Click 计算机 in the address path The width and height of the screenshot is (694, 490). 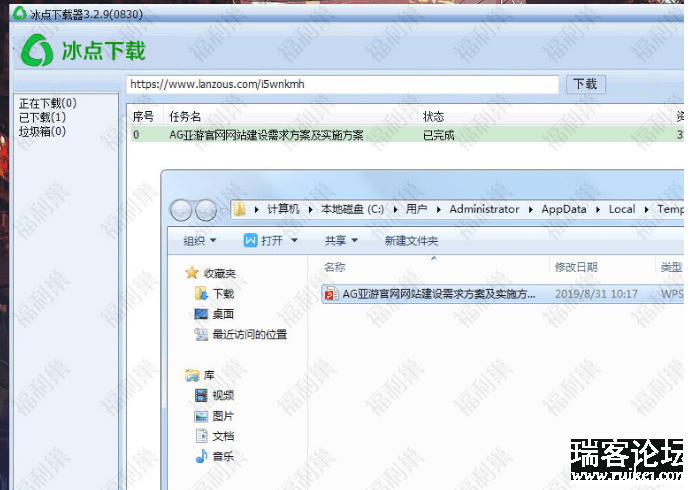(x=283, y=209)
